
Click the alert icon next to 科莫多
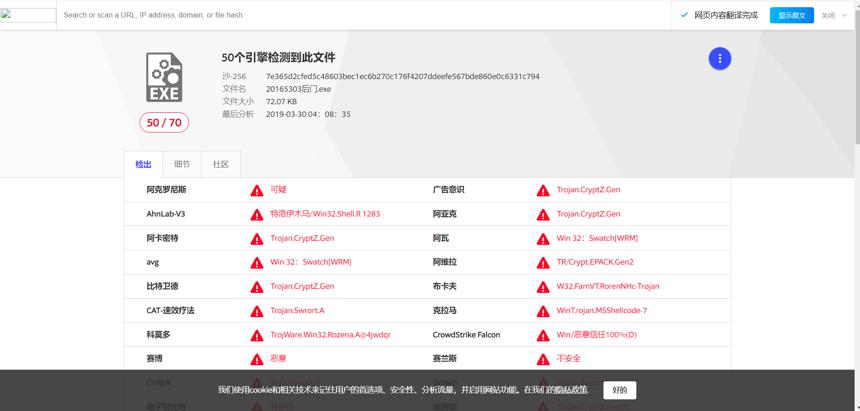[x=257, y=335]
